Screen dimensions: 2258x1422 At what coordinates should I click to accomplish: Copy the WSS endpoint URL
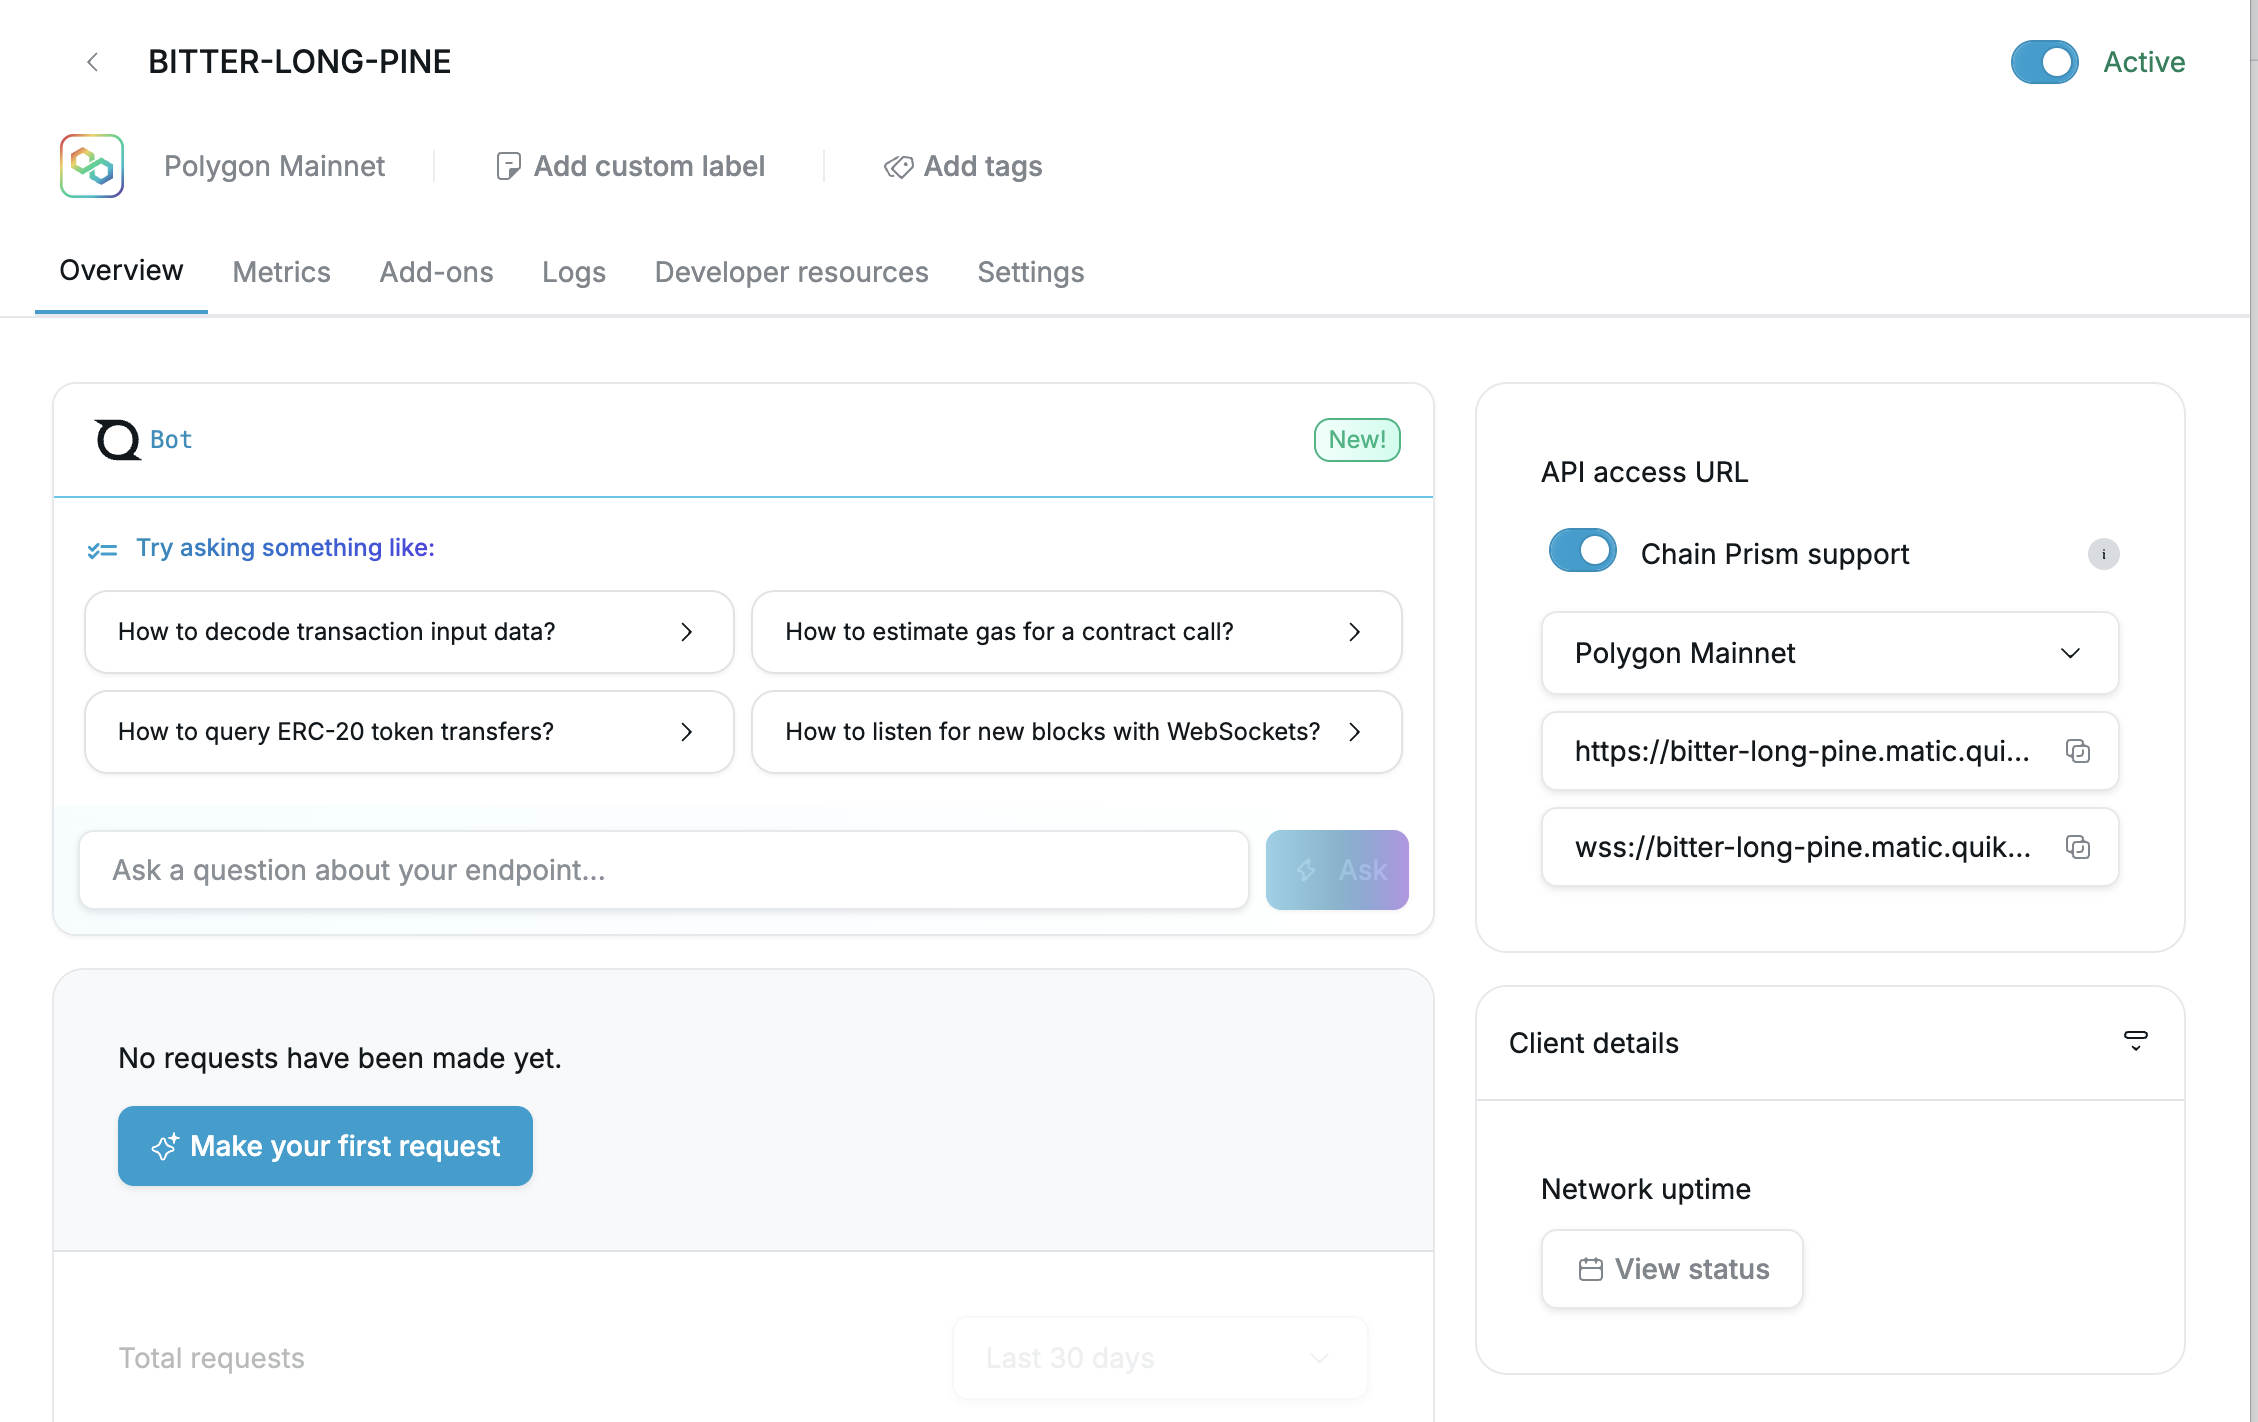click(x=2078, y=847)
